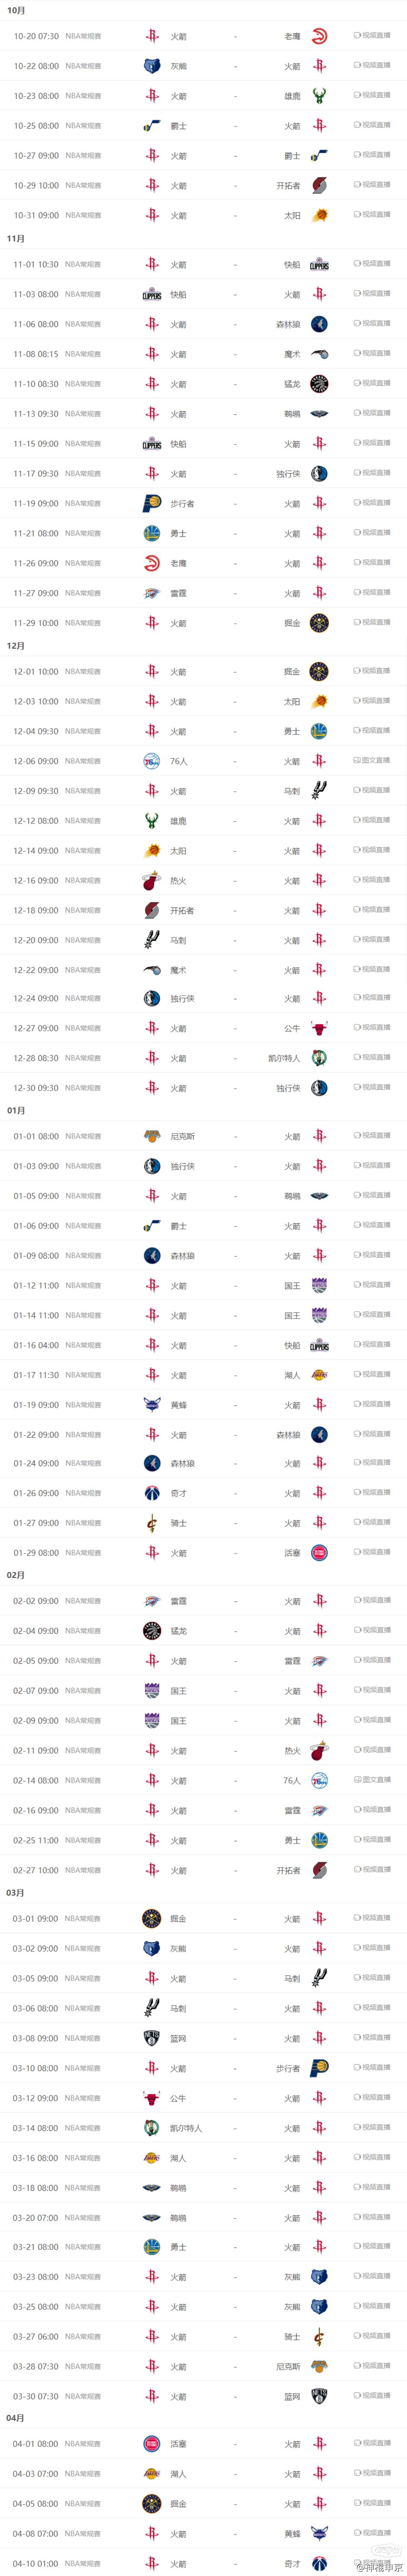Click the Pistons logo in the 01-29 game

click(319, 1553)
